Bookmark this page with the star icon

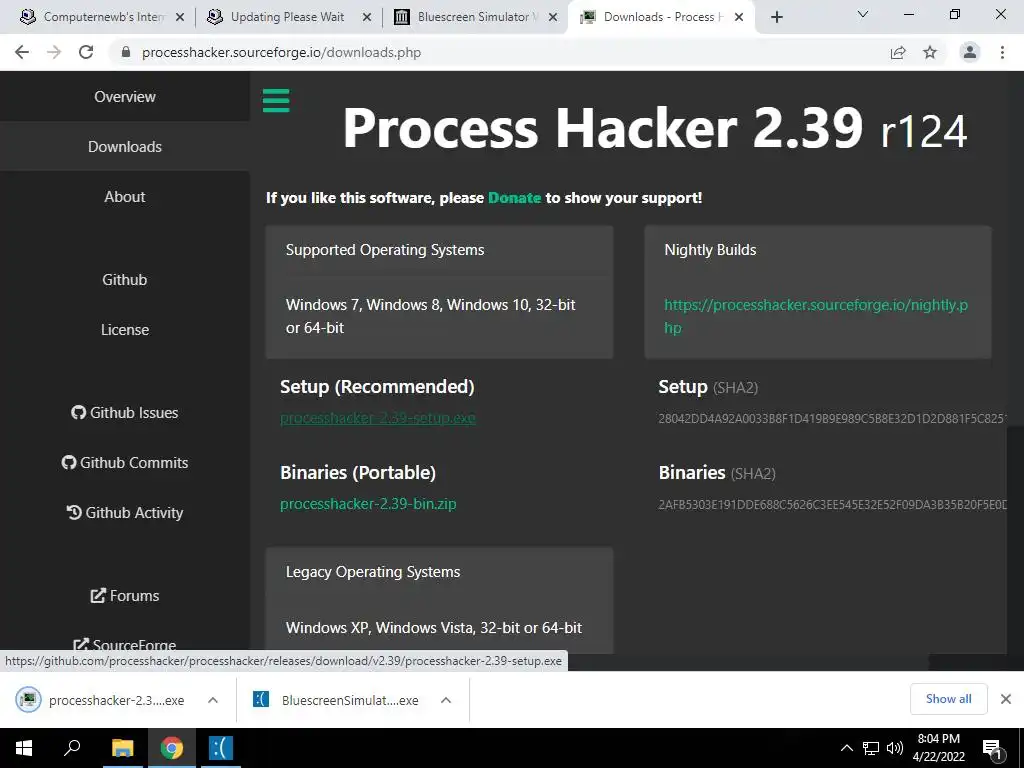click(930, 52)
